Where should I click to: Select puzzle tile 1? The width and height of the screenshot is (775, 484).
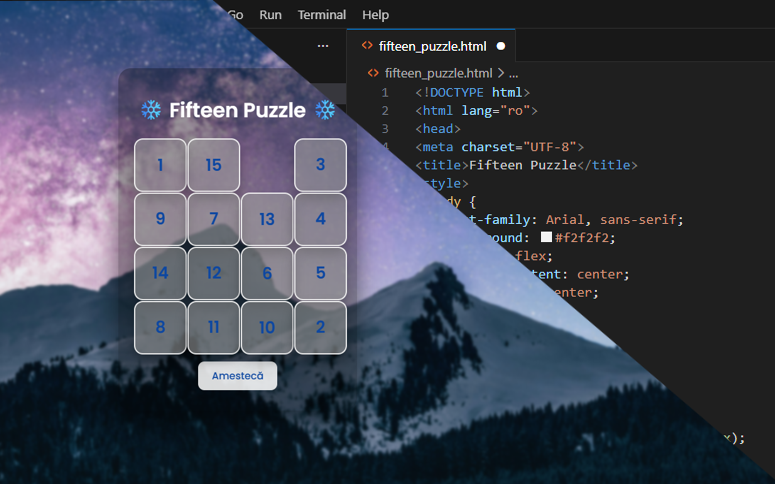[x=160, y=165]
